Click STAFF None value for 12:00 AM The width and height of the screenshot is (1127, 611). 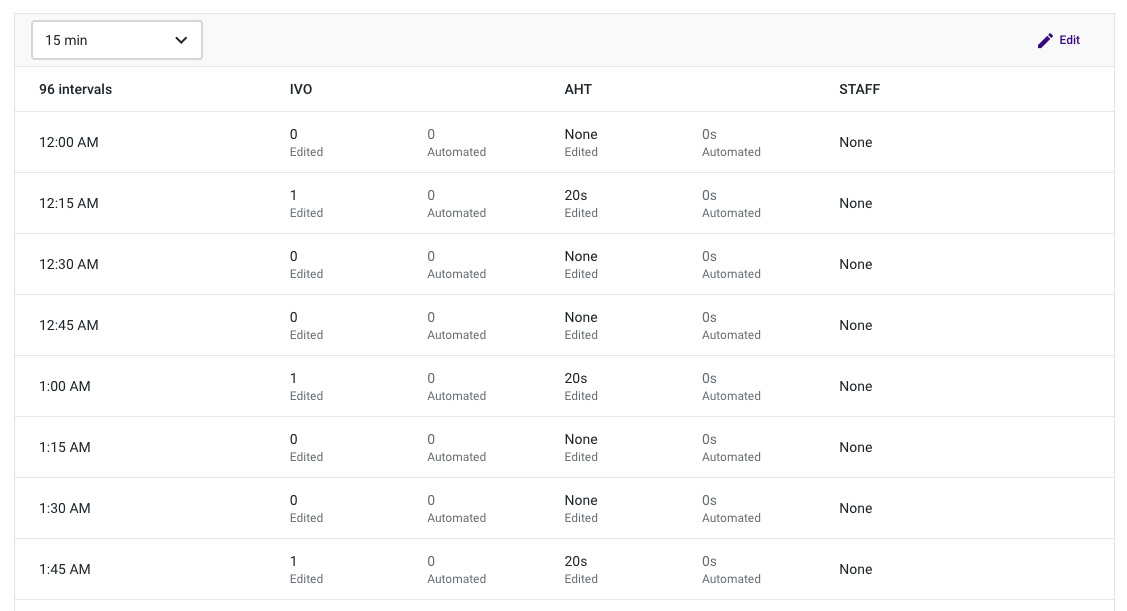point(856,143)
